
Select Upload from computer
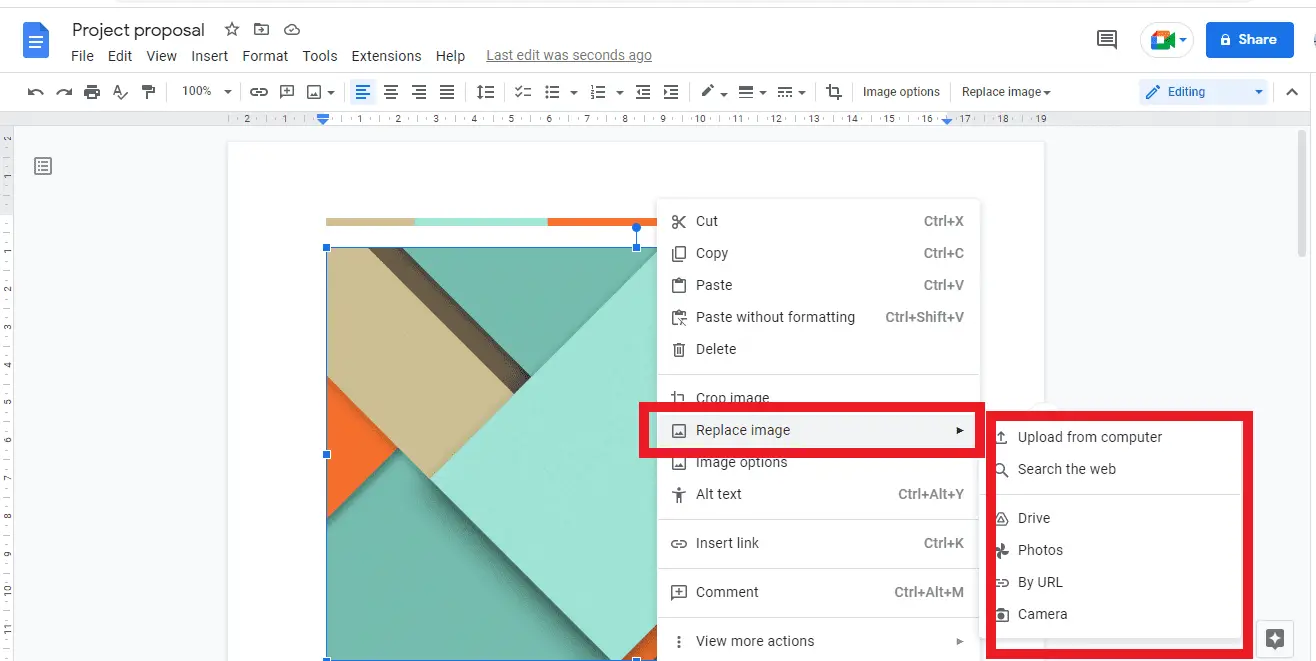point(1088,437)
